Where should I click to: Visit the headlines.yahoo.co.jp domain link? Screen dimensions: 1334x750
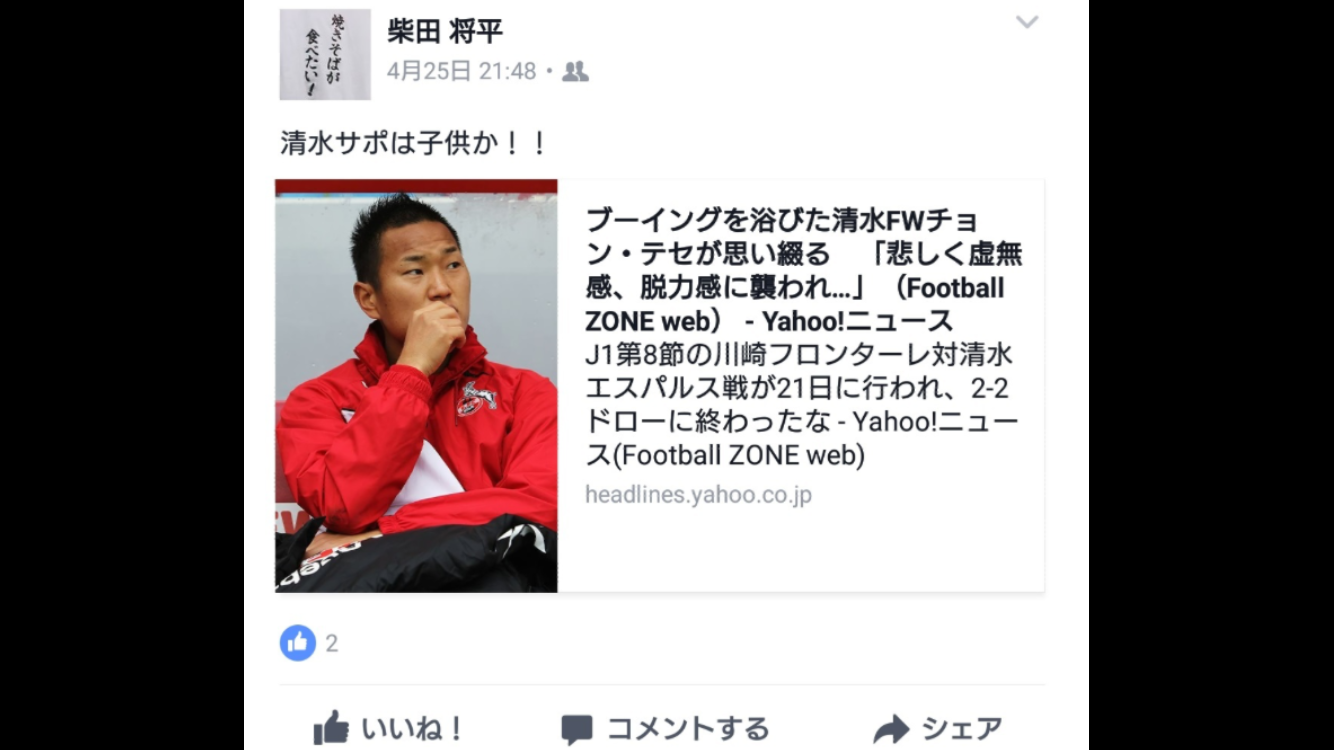point(698,495)
